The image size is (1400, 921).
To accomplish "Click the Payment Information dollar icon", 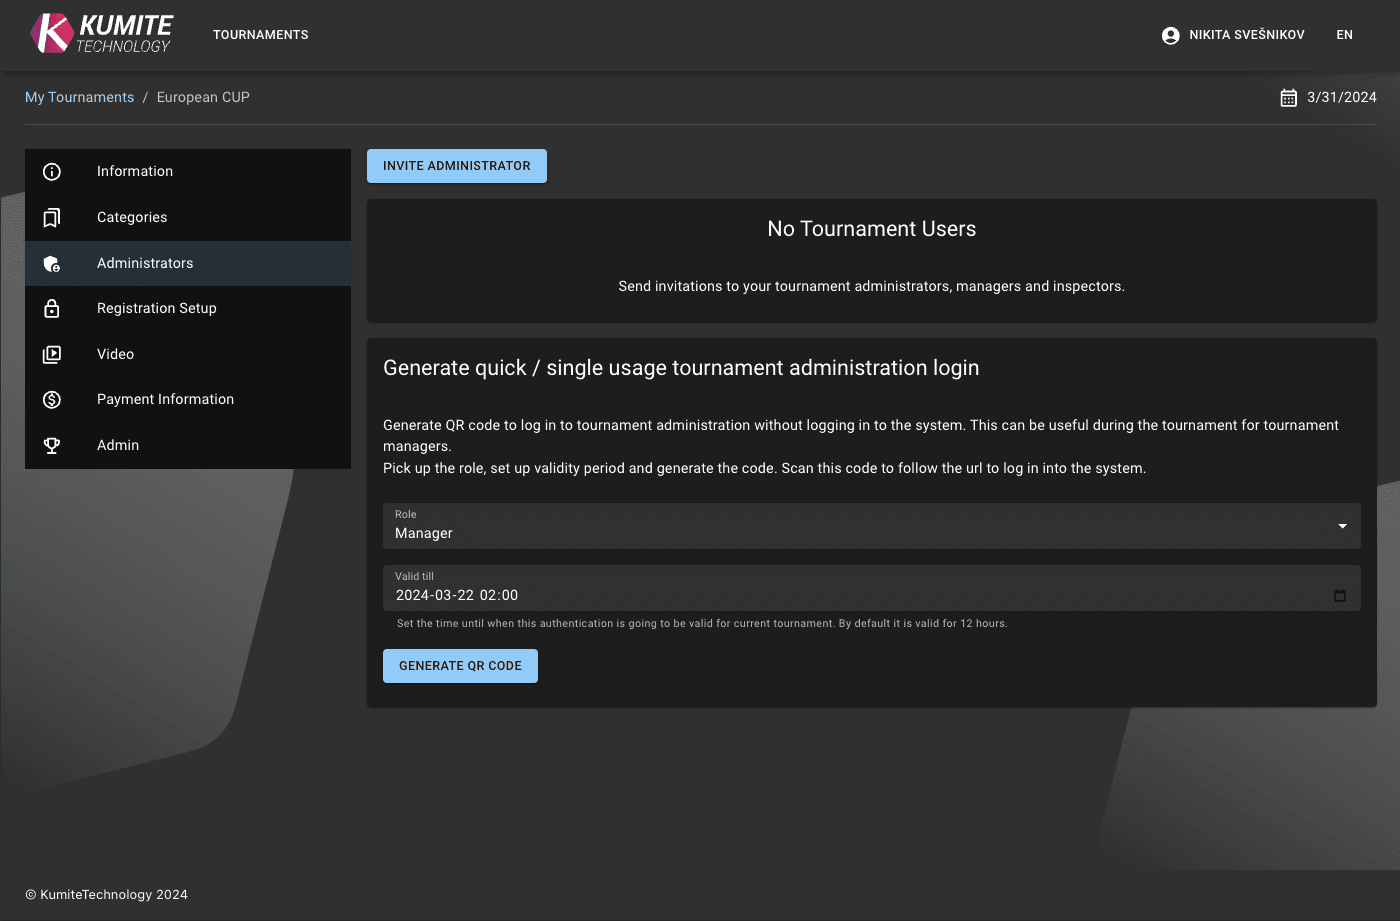I will point(51,399).
